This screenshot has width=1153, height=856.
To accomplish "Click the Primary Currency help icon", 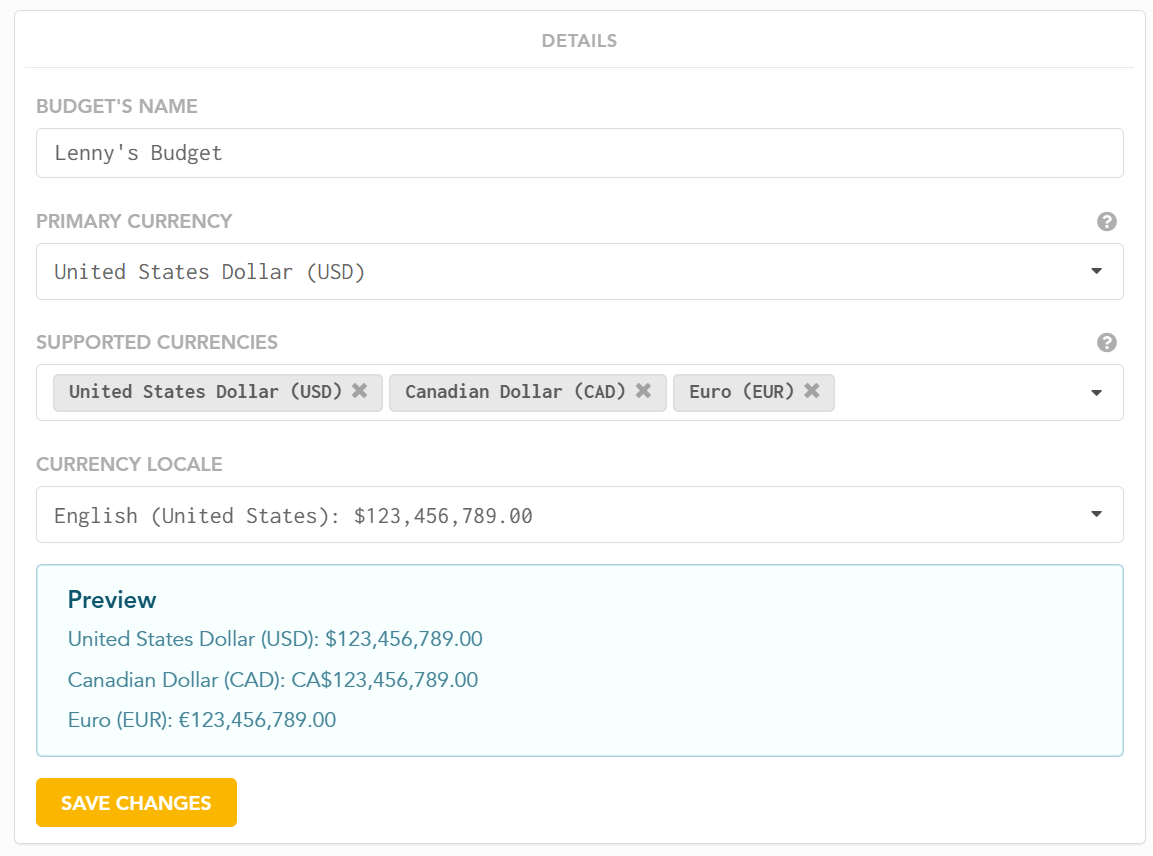I will (x=1106, y=221).
